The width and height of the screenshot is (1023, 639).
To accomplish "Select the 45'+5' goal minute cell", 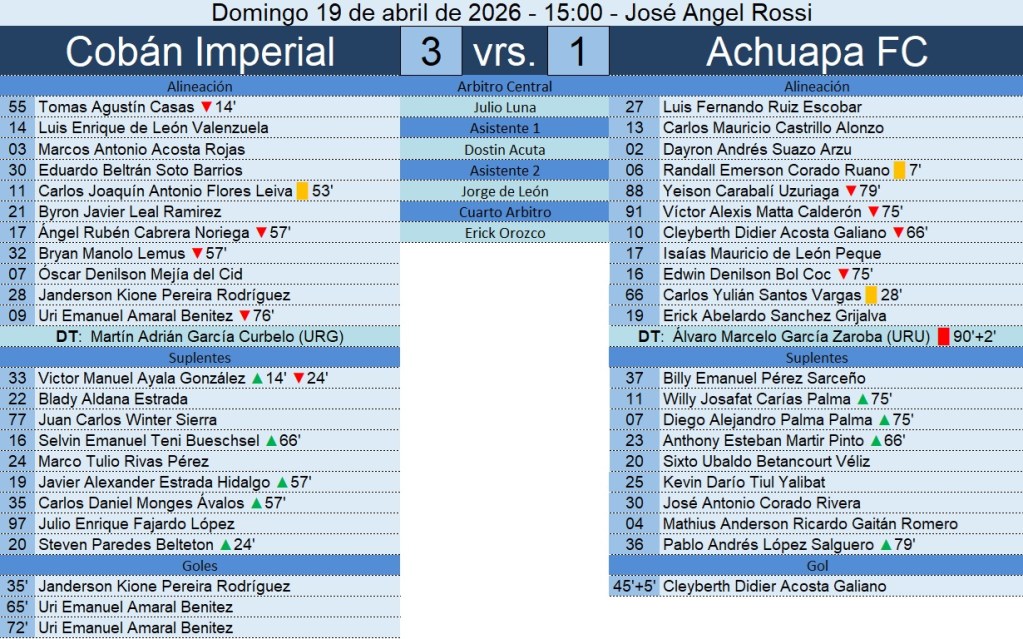I will pyautogui.click(x=632, y=587).
